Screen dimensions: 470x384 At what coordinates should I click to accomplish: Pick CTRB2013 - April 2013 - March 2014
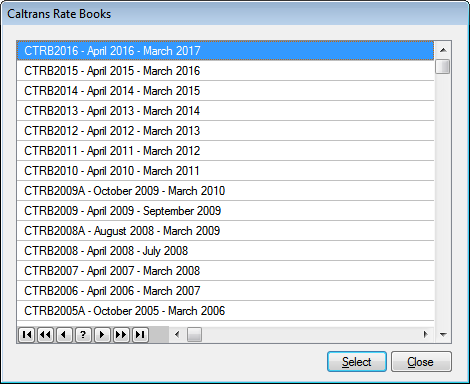click(x=225, y=111)
